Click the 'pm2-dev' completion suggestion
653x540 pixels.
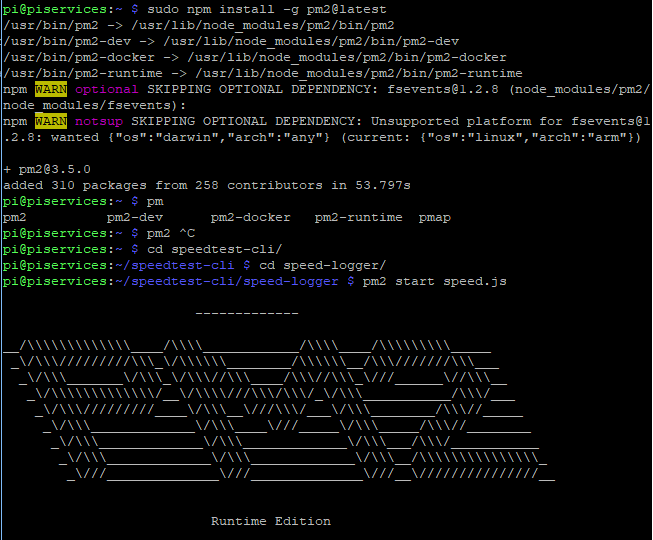coord(135,217)
